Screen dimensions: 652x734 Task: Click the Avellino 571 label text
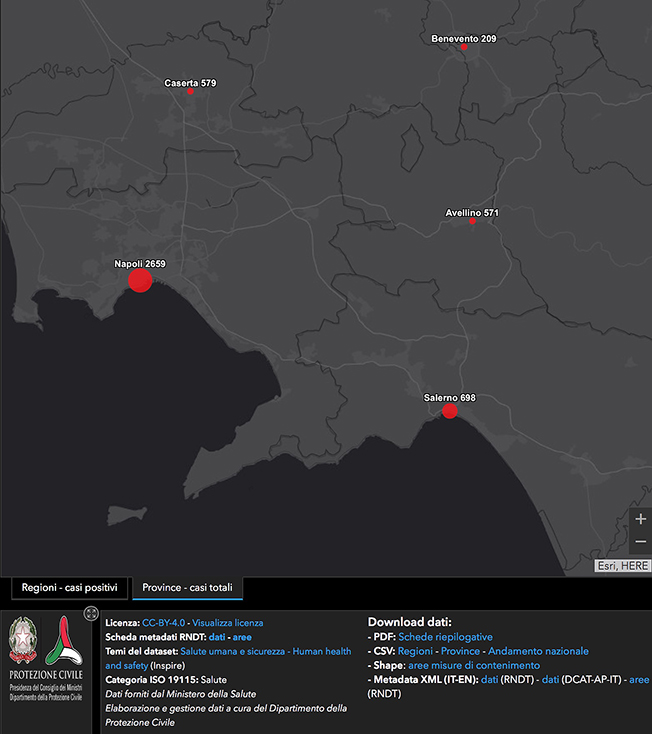[472, 213]
